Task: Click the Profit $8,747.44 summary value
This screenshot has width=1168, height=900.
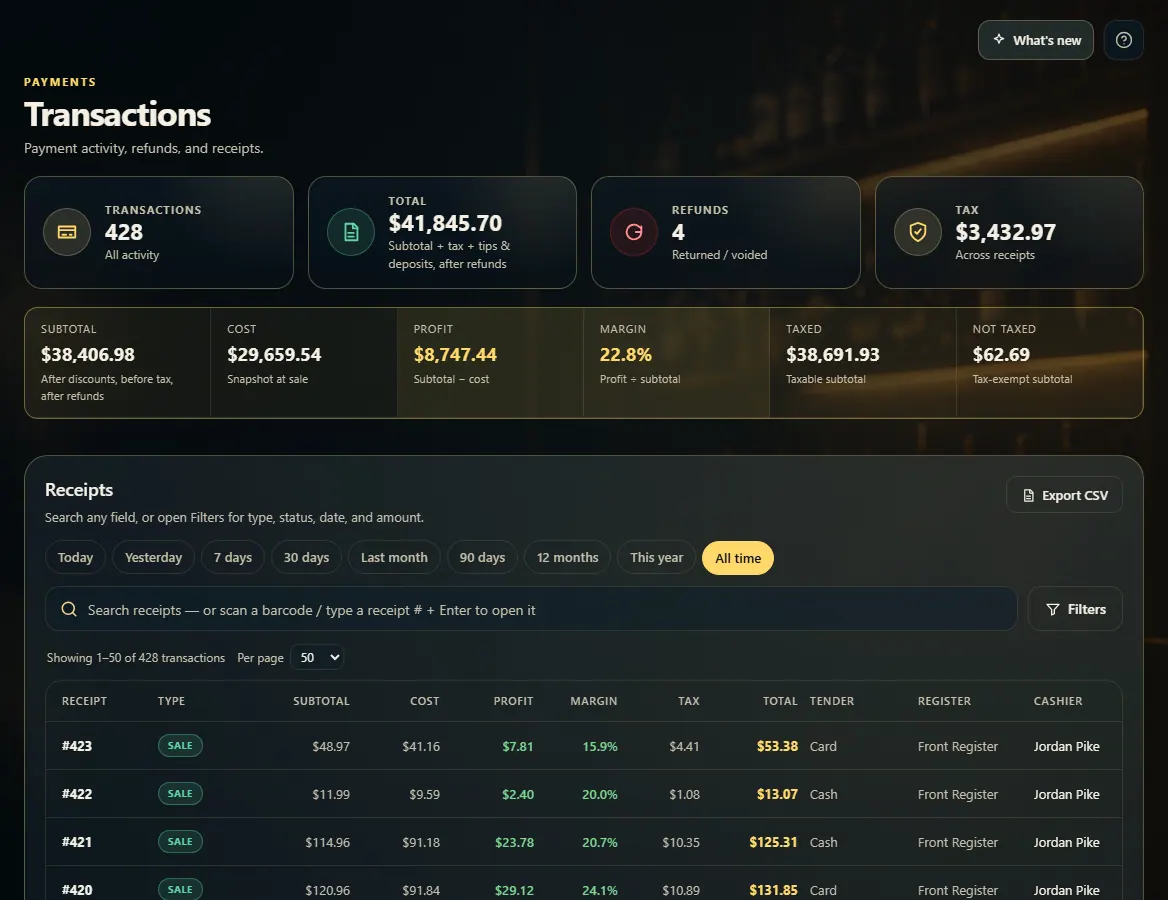Action: (455, 355)
